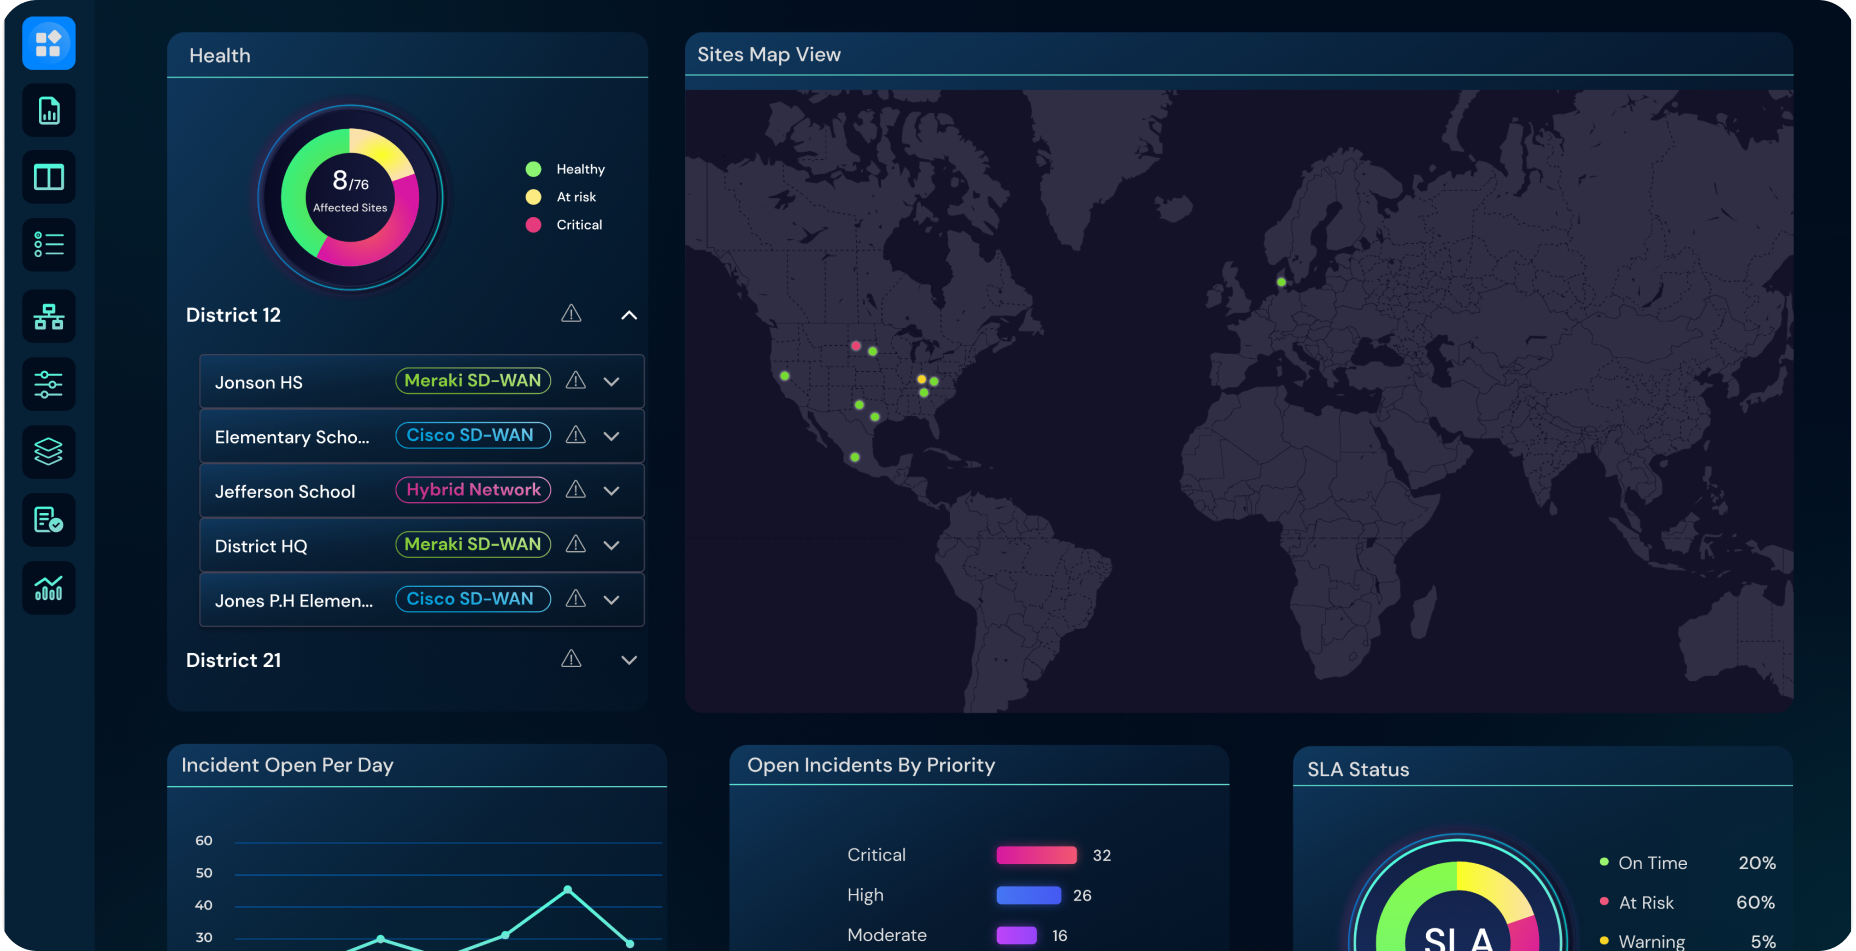Click the 20% On Time value
The height and width of the screenshot is (951, 1856).
[x=1757, y=862]
